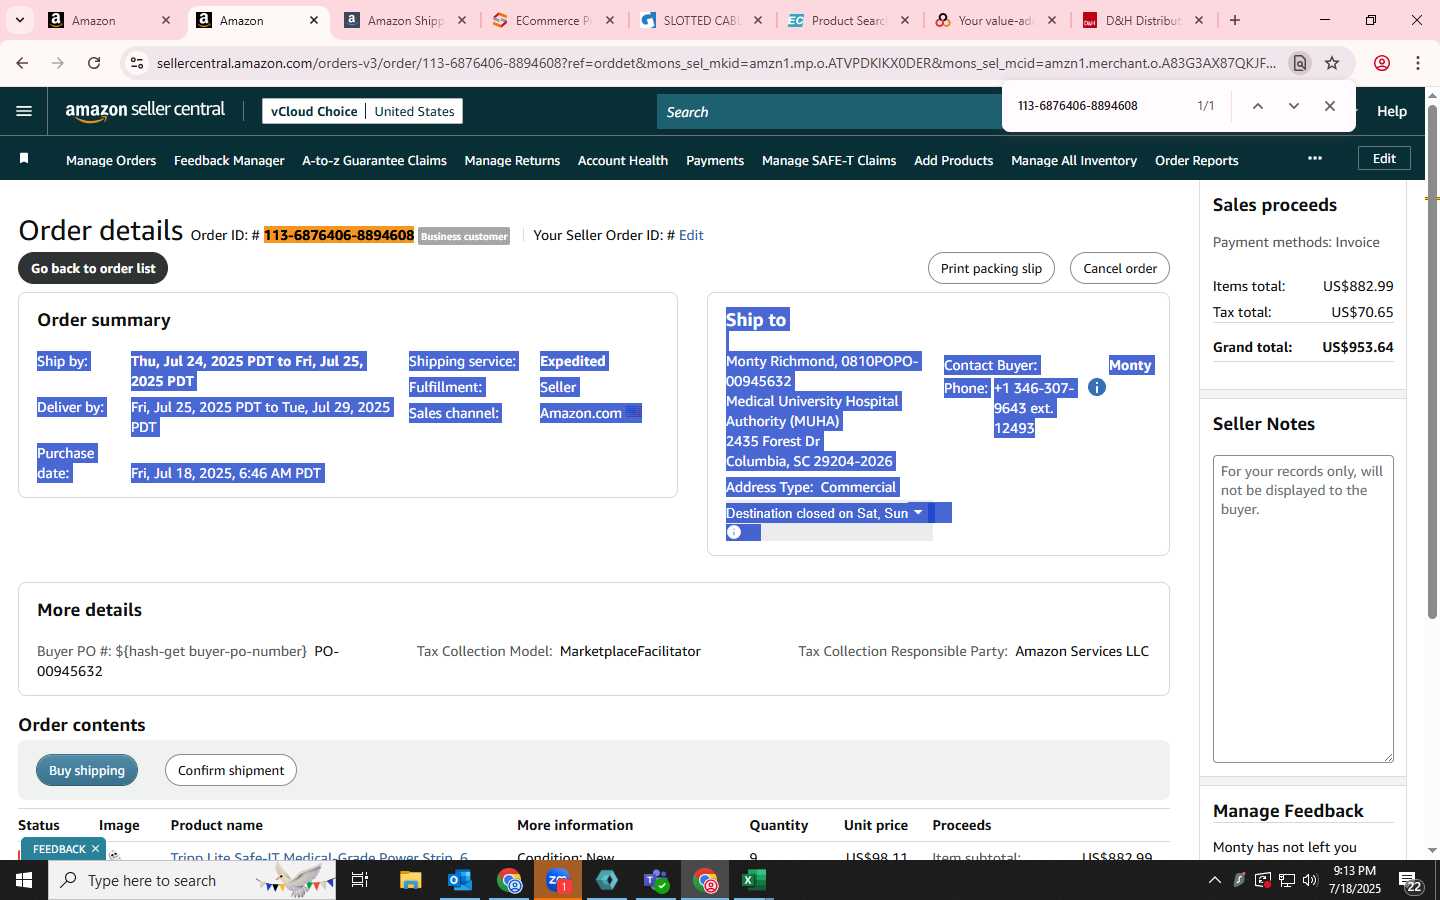Go to next find-in-page match
Image resolution: width=1440 pixels, height=900 pixels.
tap(1294, 106)
